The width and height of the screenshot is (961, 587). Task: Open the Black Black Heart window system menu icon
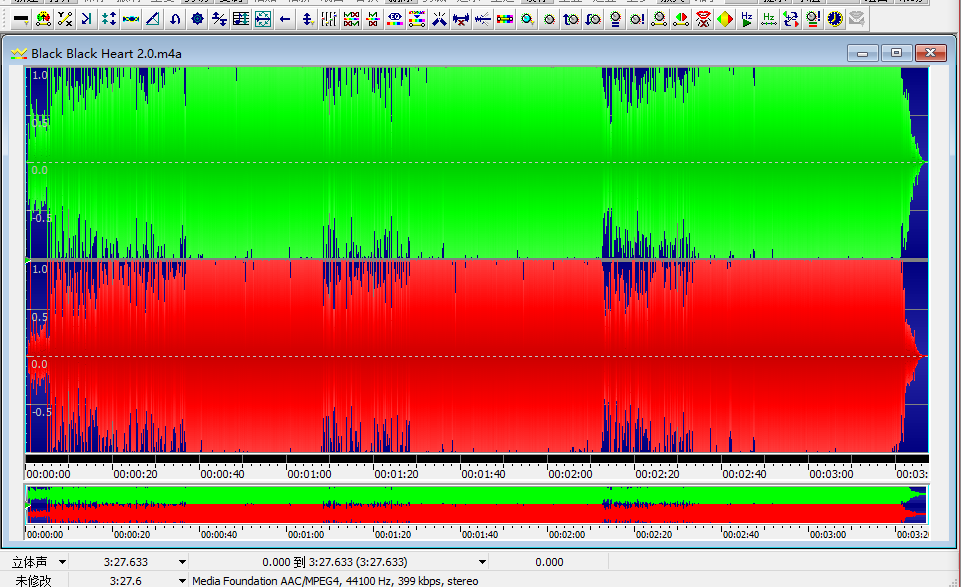[18, 53]
